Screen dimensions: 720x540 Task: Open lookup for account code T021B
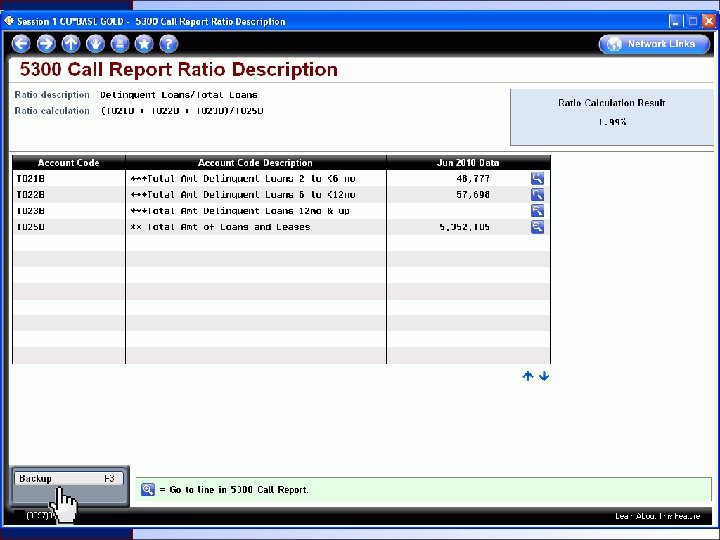coord(537,179)
